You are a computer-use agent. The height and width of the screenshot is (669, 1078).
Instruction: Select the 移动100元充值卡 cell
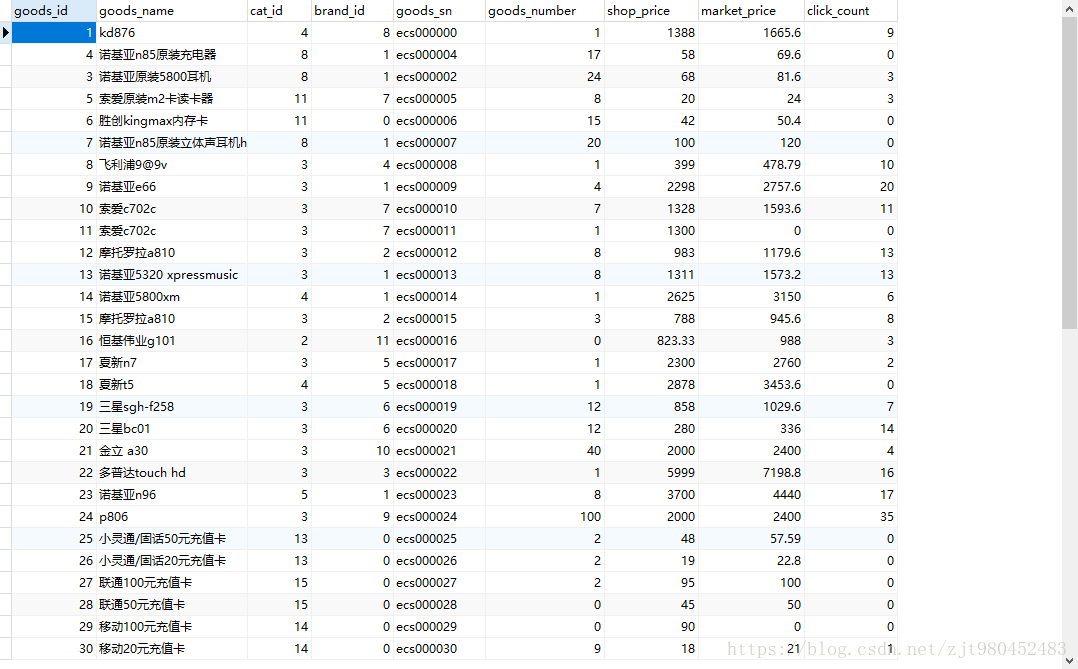(172, 626)
